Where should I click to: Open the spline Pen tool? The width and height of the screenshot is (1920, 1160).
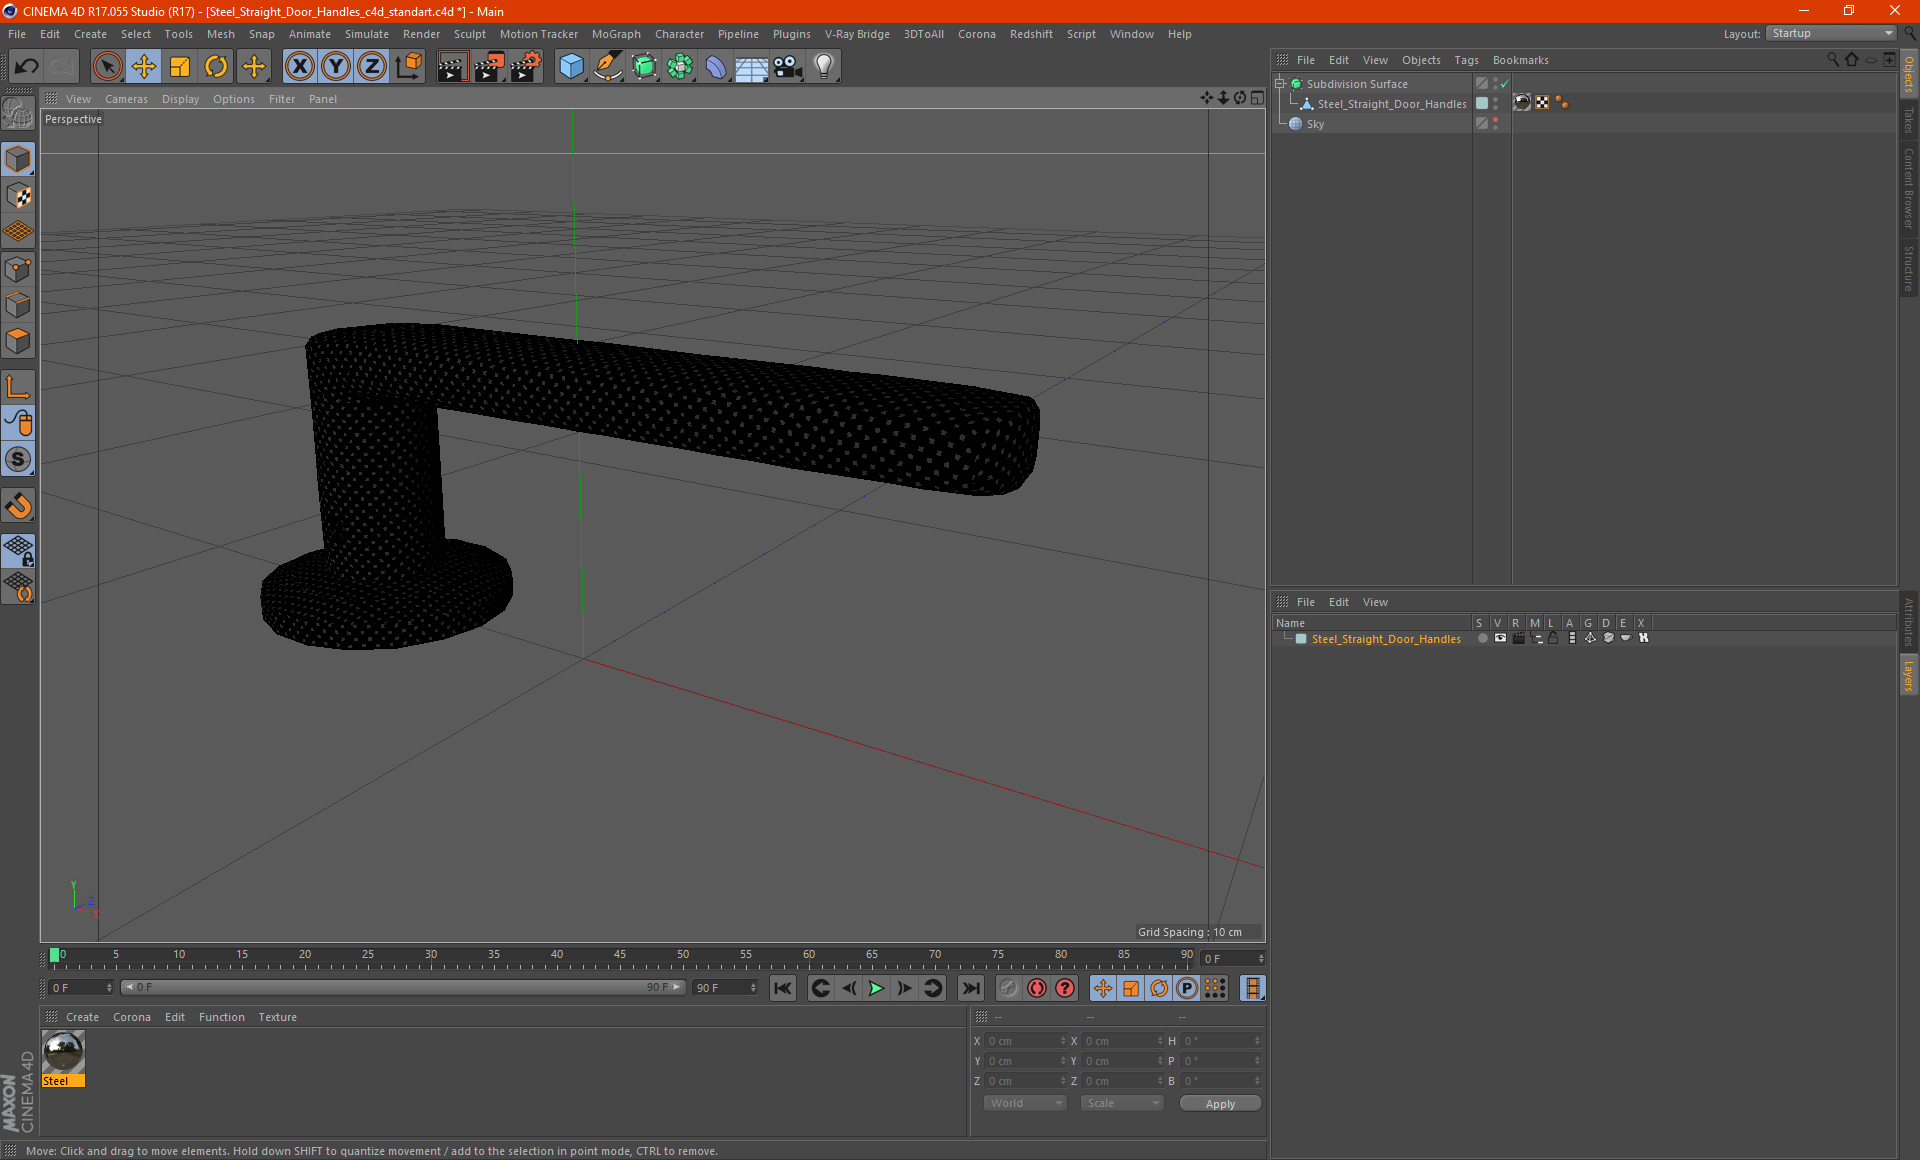608,67
